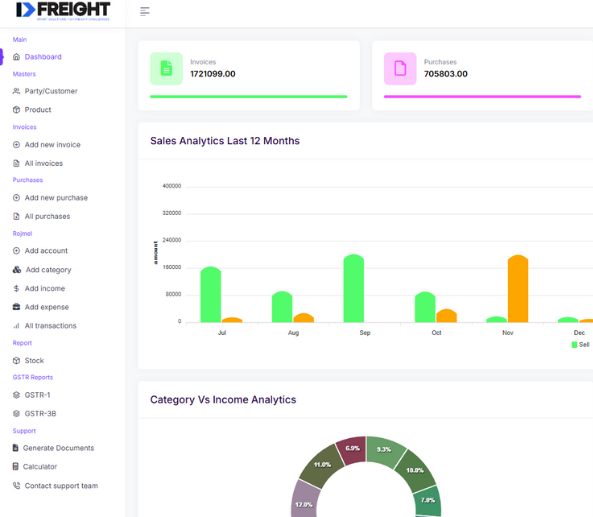Click the 9.3% donut segment

pos(384,450)
